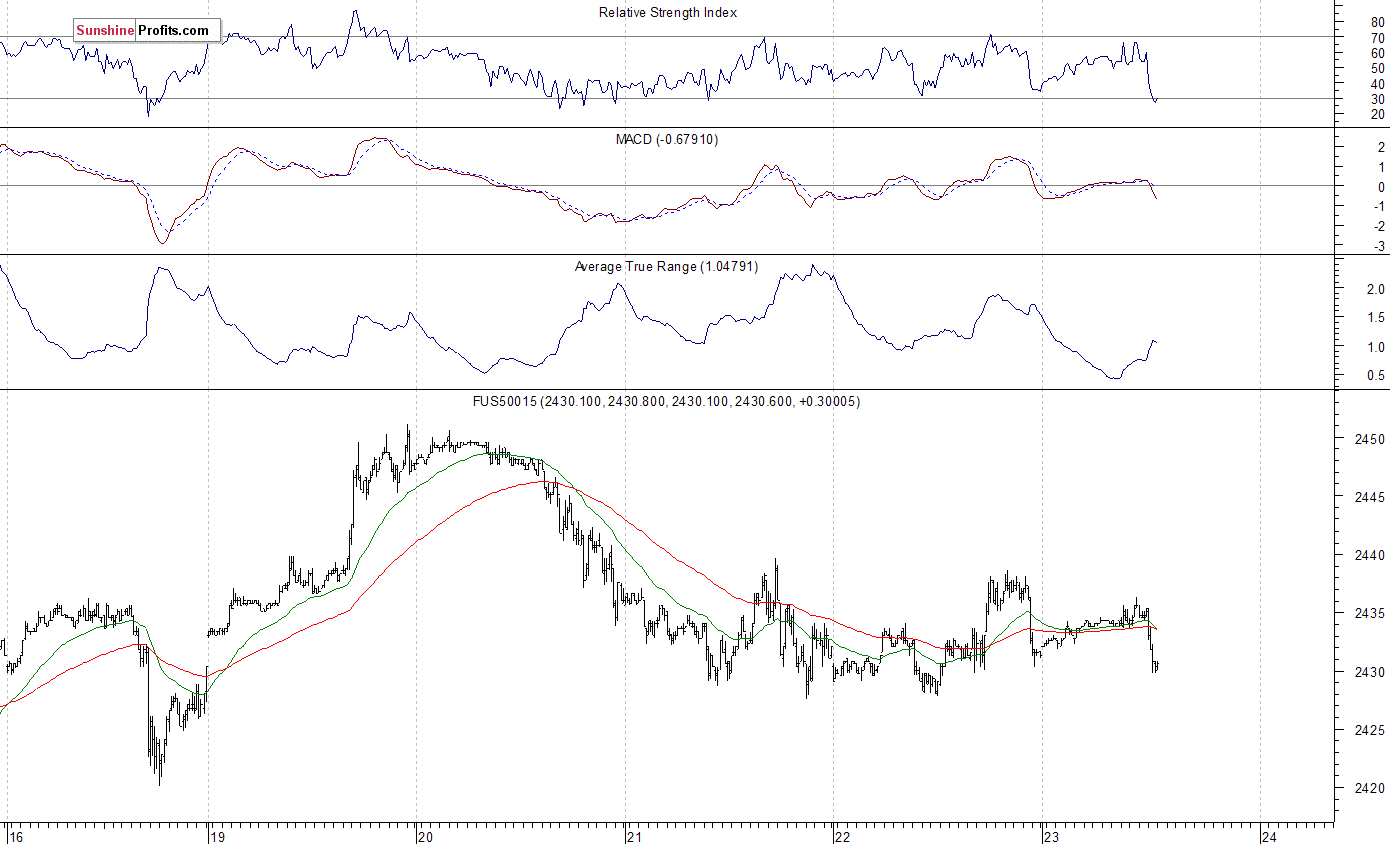Click the date label 24 on the time axis
Viewport: 1390px width, 844px height.
[1270, 836]
